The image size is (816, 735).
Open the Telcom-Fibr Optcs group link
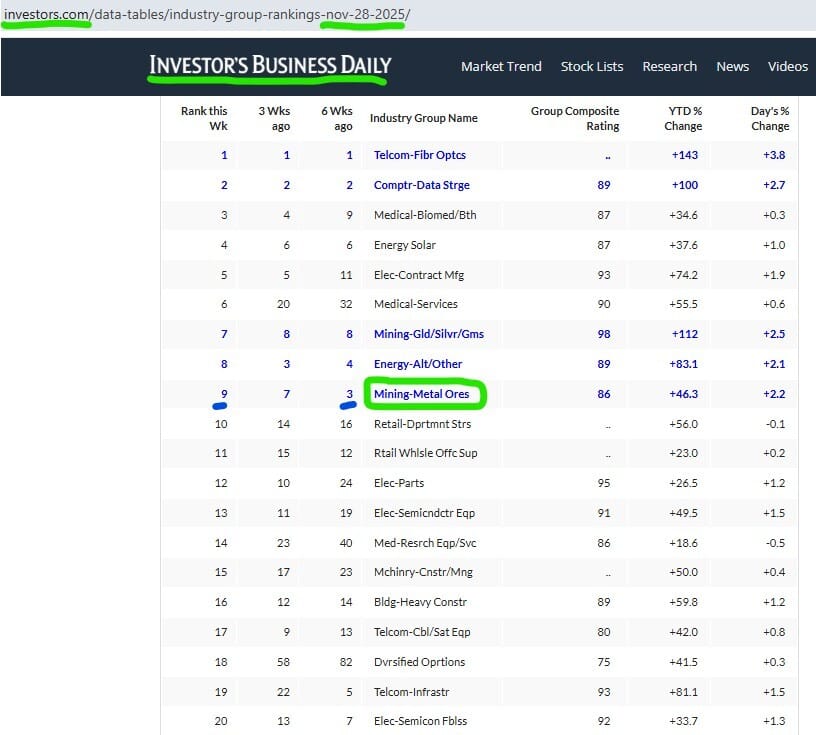click(419, 155)
